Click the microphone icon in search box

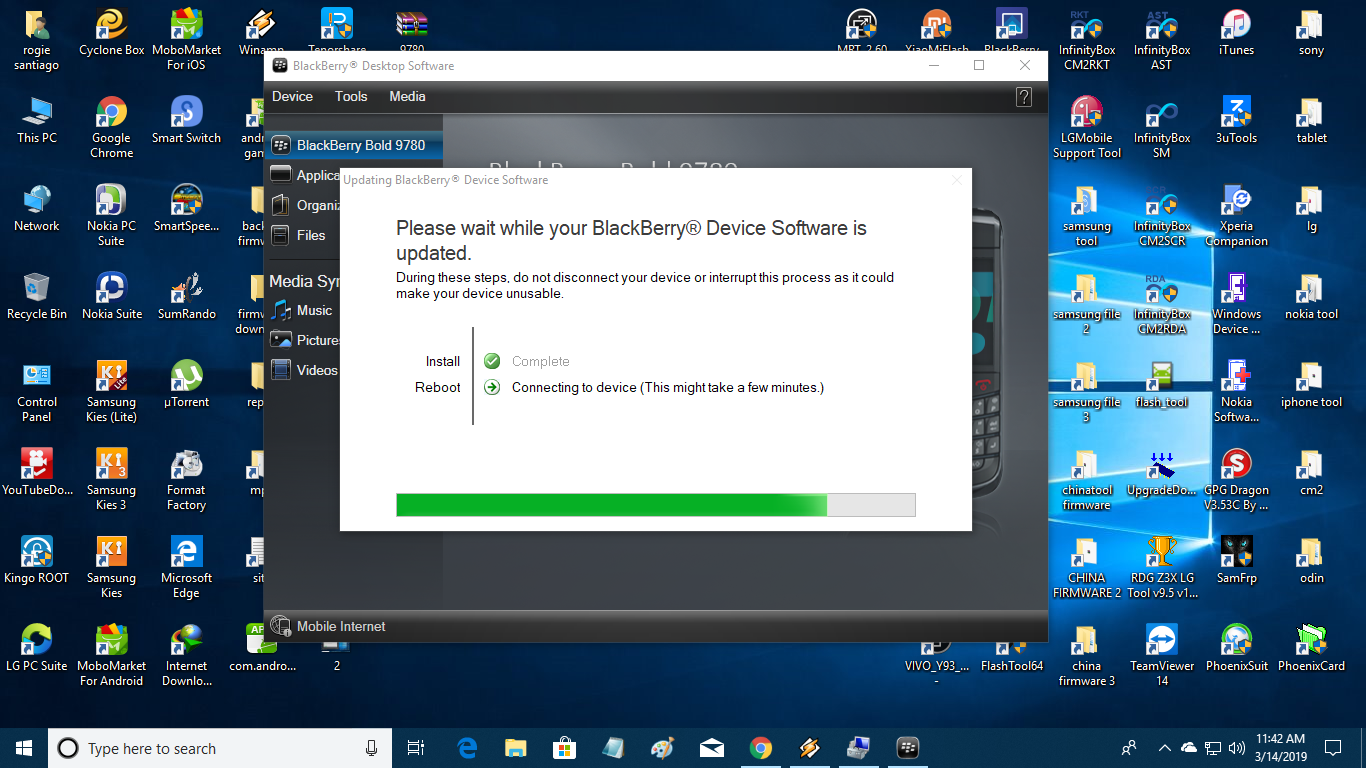point(371,748)
